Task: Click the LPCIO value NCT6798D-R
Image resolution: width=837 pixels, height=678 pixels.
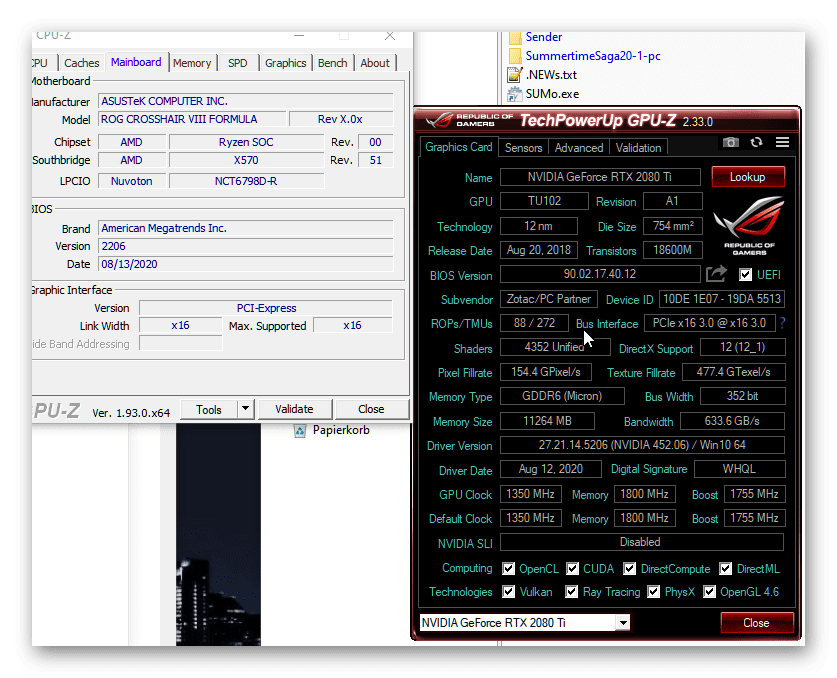Action: point(246,181)
